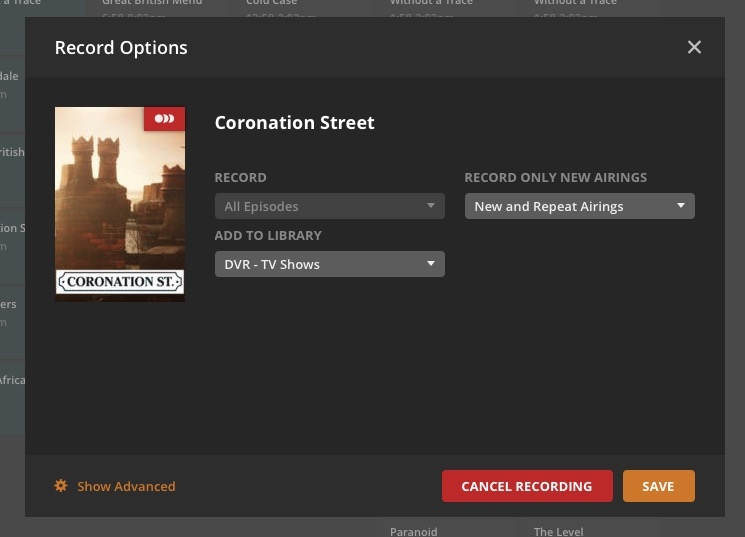Viewport: 745px width, 537px height.
Task: Click the gear icon beside Show Advanced
Action: (x=61, y=486)
